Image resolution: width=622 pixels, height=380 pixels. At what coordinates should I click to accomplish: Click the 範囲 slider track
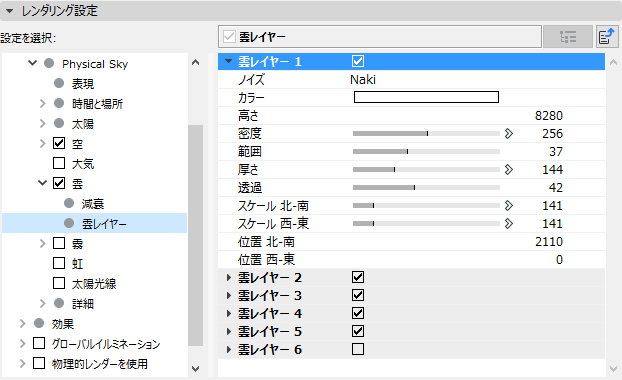pyautogui.click(x=426, y=152)
